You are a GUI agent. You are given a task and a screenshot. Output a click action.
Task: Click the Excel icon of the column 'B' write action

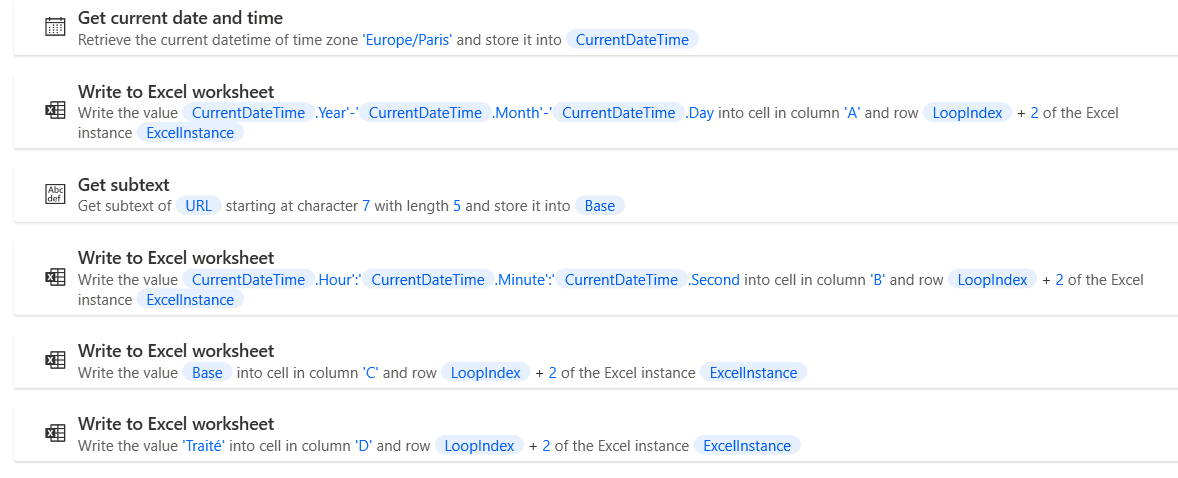(x=55, y=278)
